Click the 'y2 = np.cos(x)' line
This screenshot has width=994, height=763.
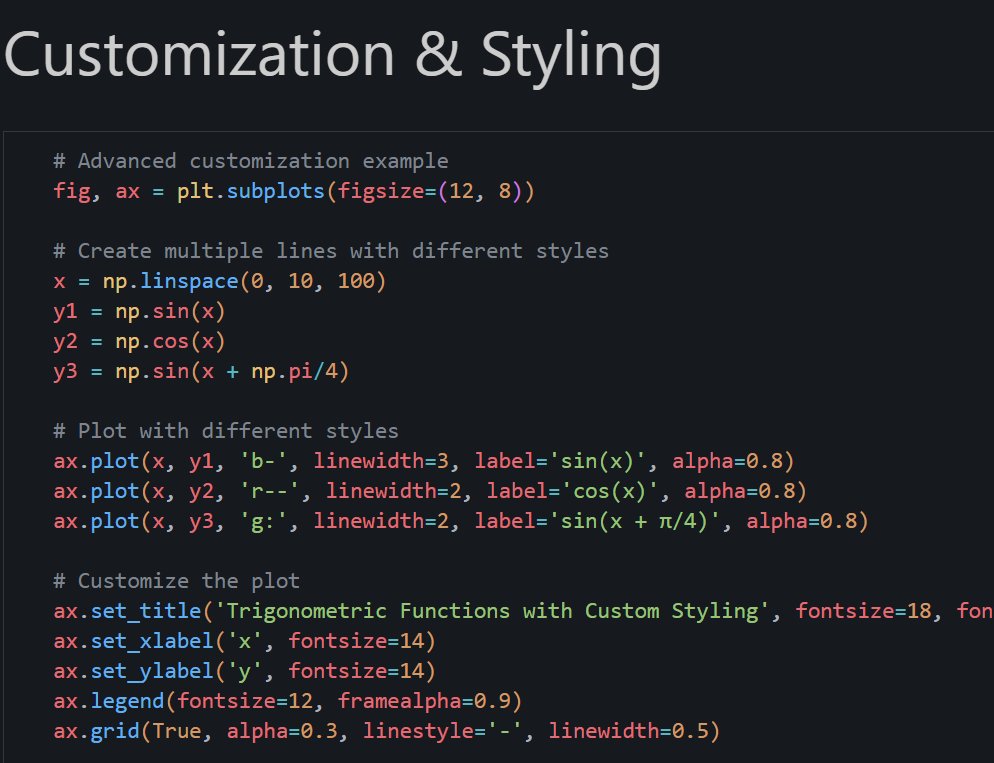pyautogui.click(x=139, y=341)
